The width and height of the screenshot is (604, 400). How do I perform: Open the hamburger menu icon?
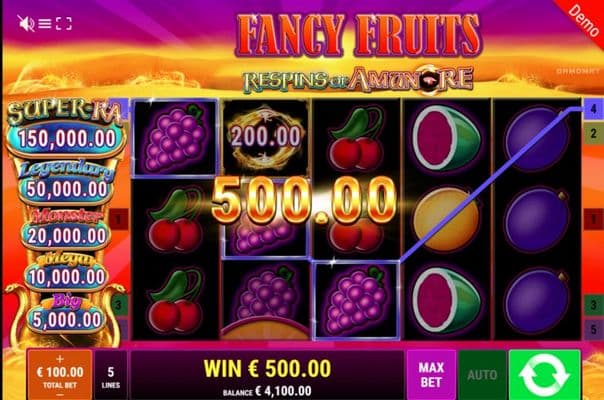click(45, 24)
